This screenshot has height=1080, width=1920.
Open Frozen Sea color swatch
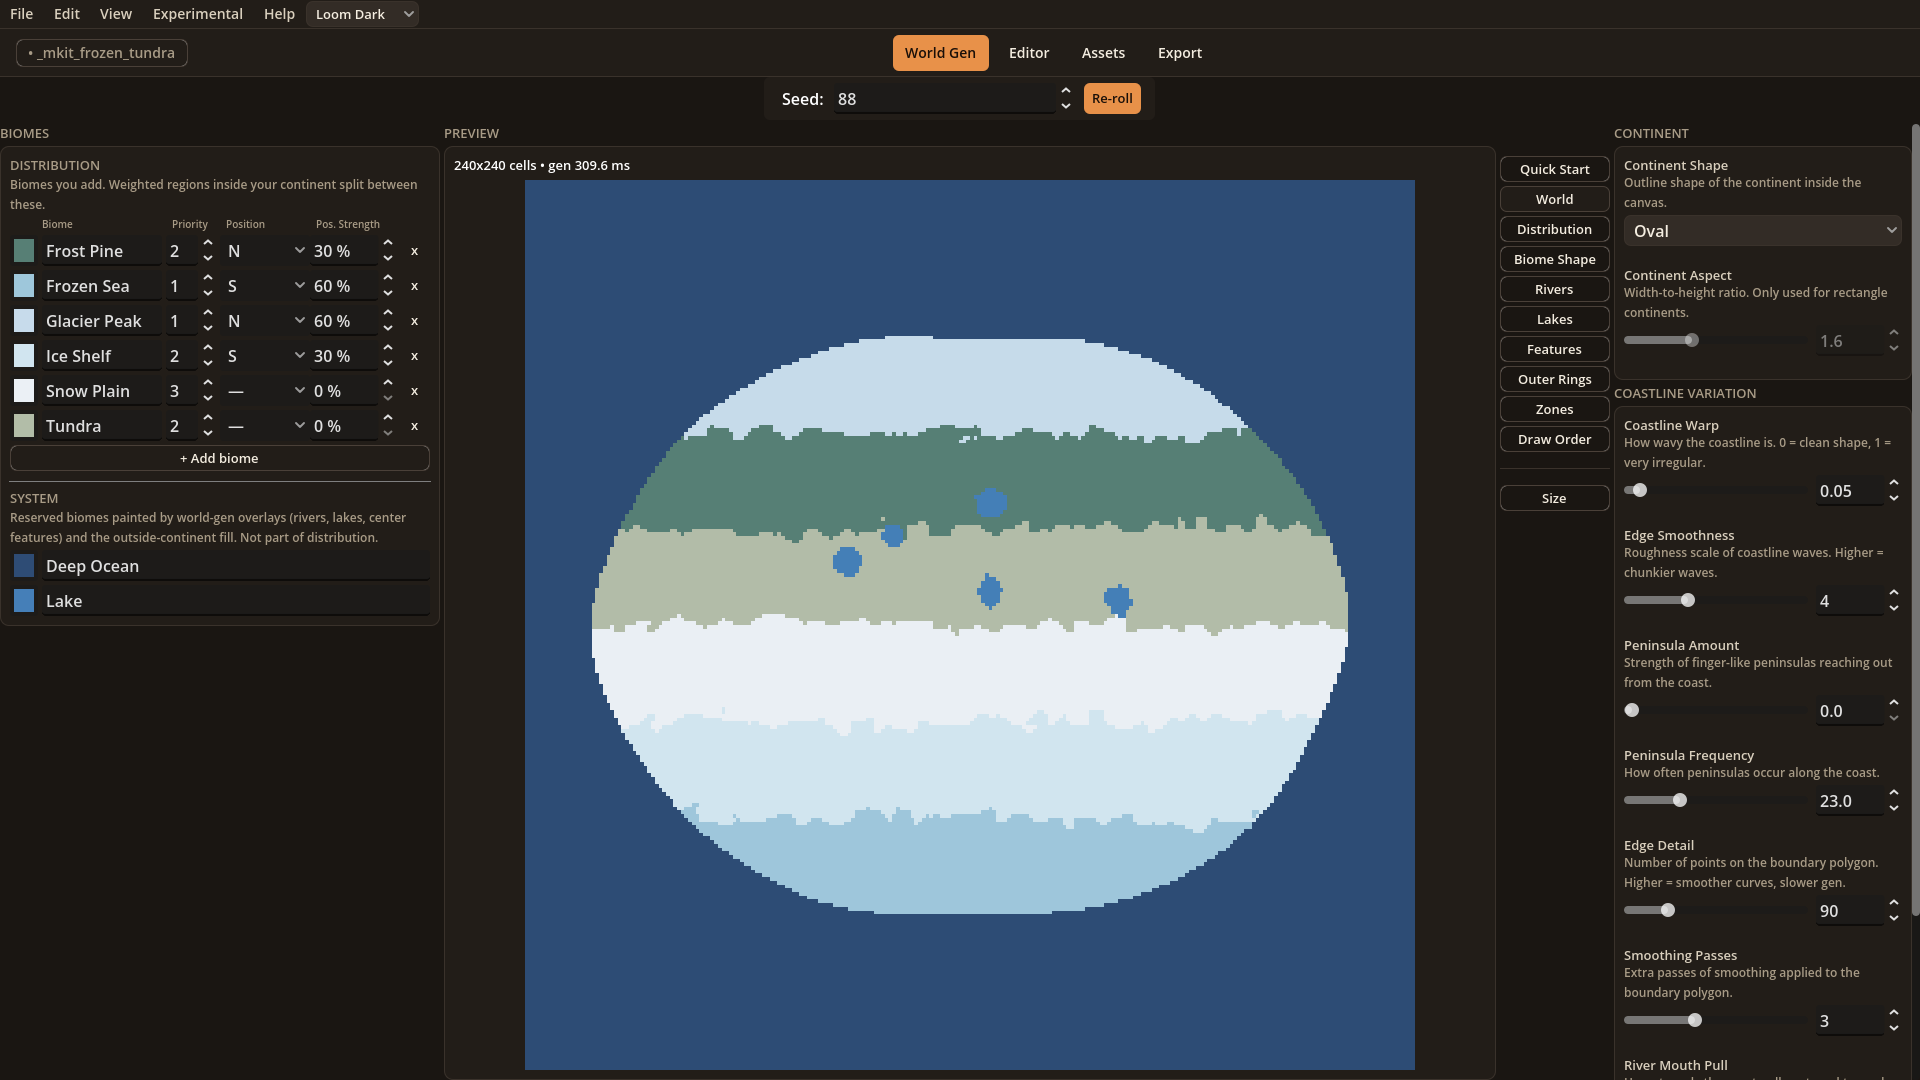coord(24,286)
